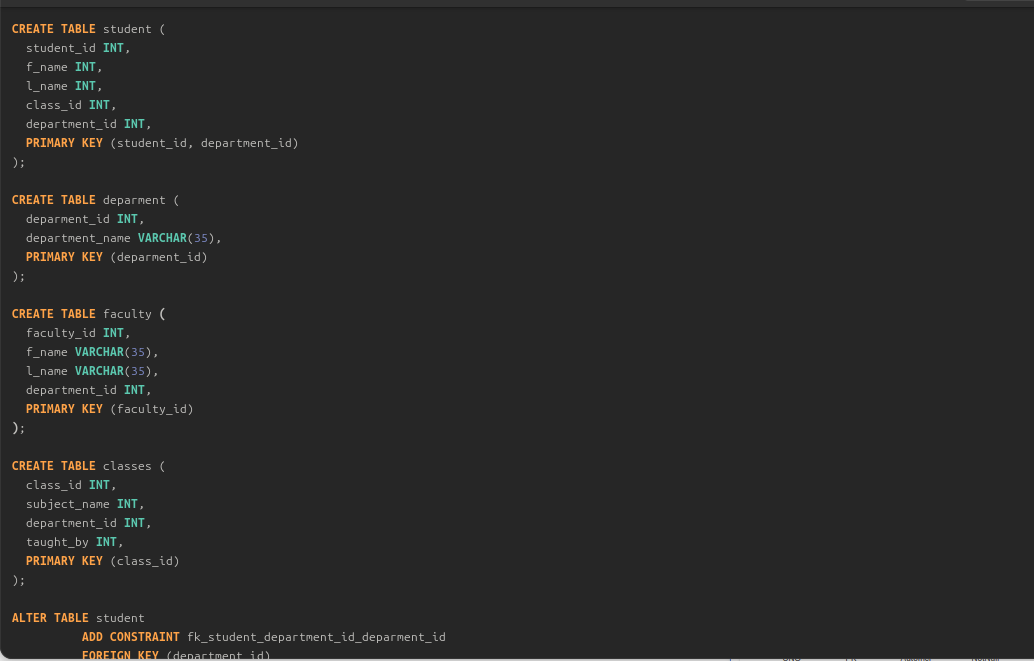Click the 'CREATE TABLE deparment (' line
The image size is (1034, 661).
click(95, 200)
